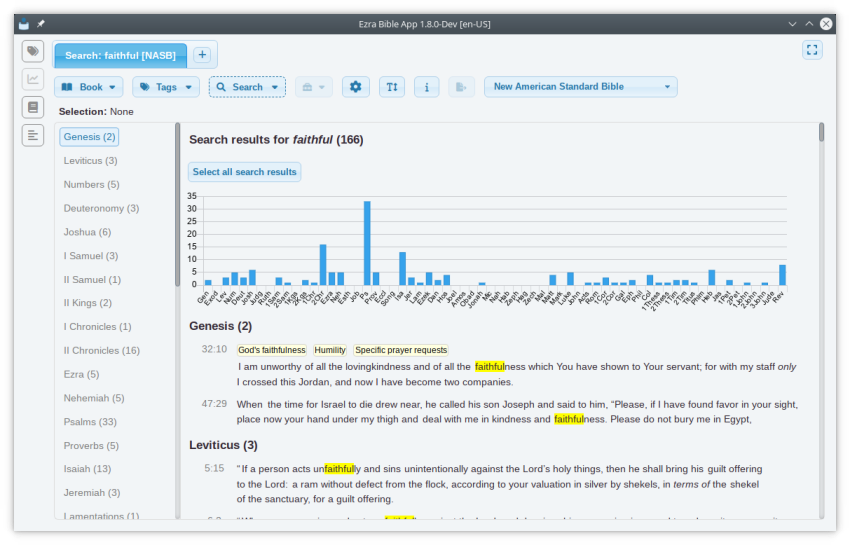850x545 pixels.
Task: Select verse reference 5:15
Action: click(x=214, y=468)
